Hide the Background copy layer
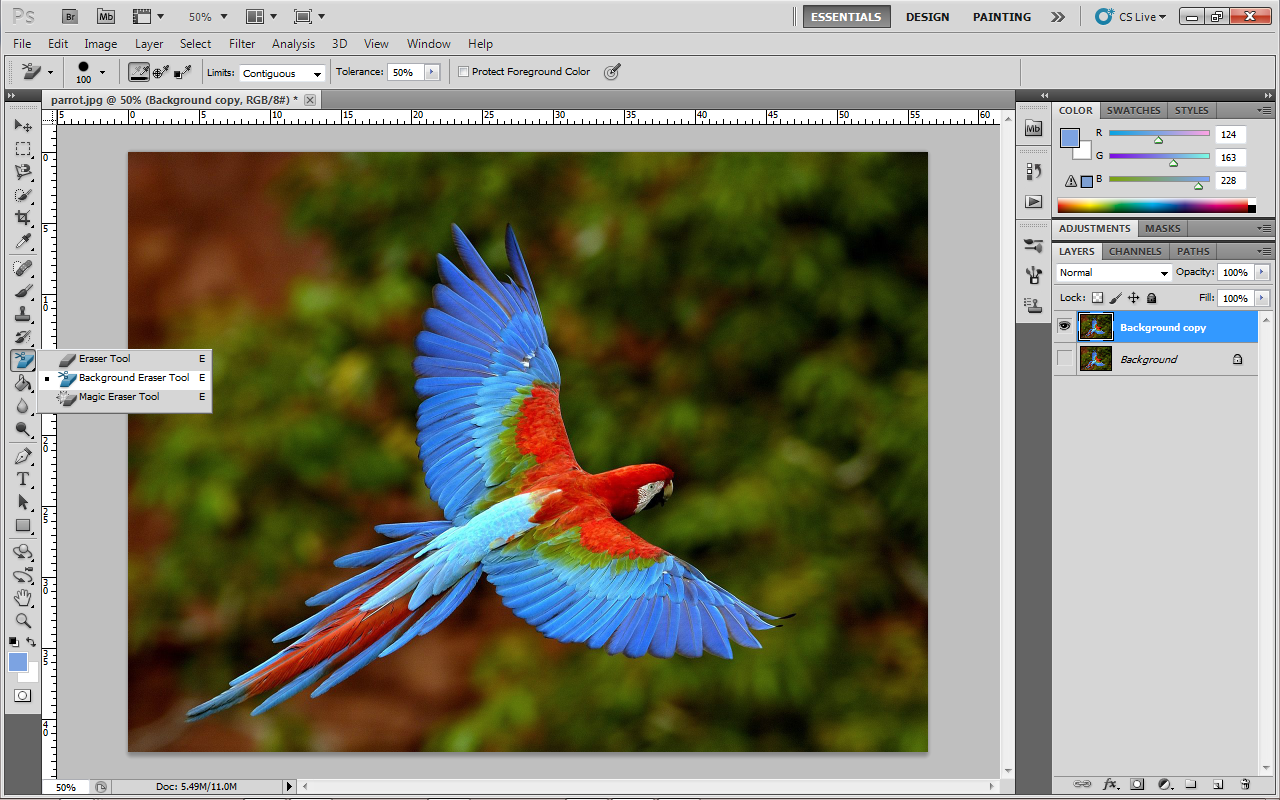 click(1064, 327)
